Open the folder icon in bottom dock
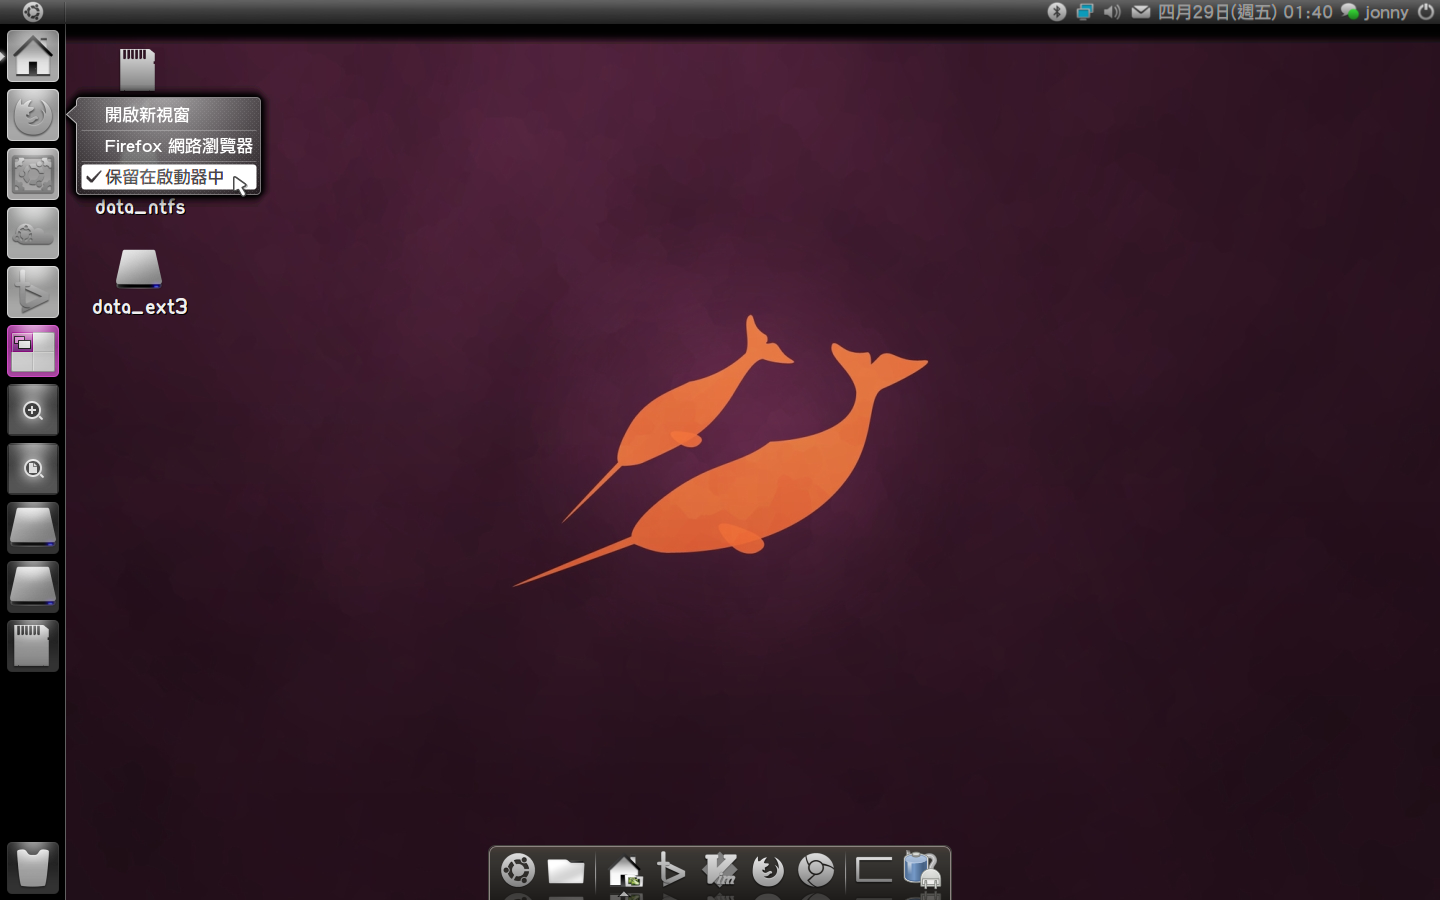Screen dimensions: 1440x900 [x=566, y=871]
